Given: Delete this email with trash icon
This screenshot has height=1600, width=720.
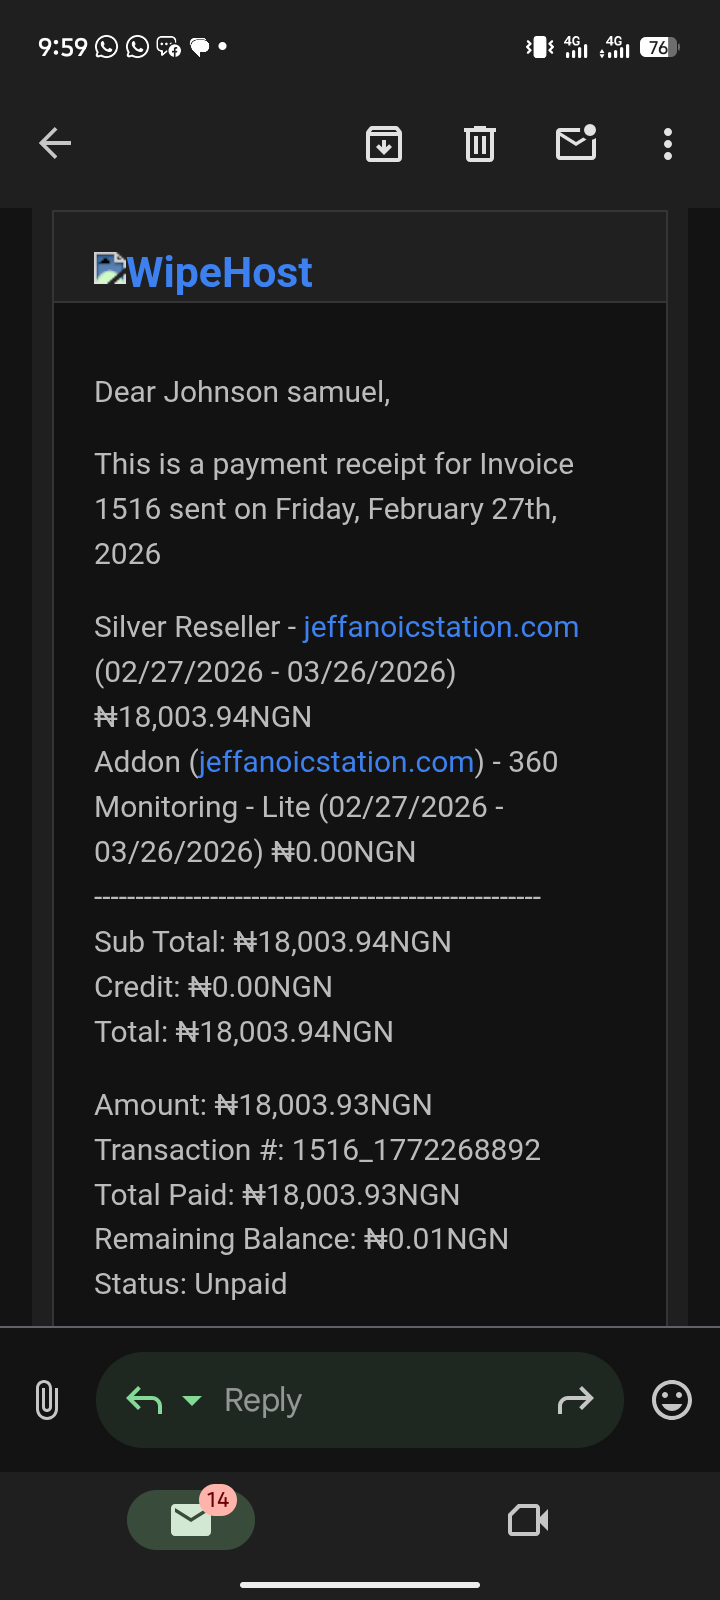Looking at the screenshot, I should [x=480, y=144].
